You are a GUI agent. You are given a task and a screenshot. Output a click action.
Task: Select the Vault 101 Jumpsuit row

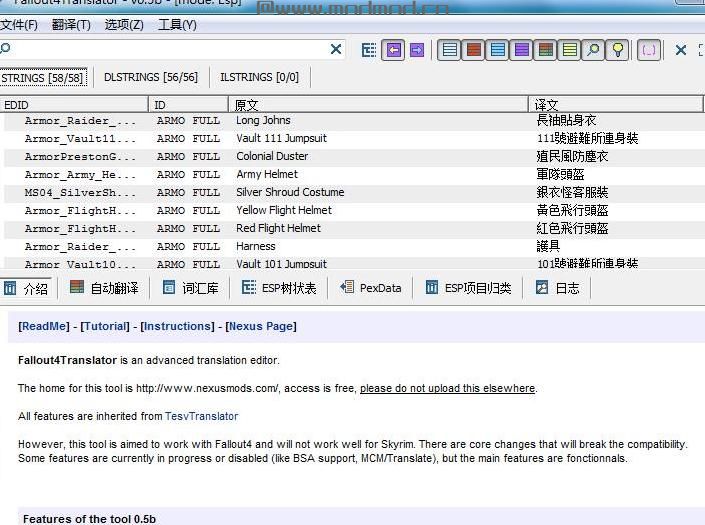point(354,263)
